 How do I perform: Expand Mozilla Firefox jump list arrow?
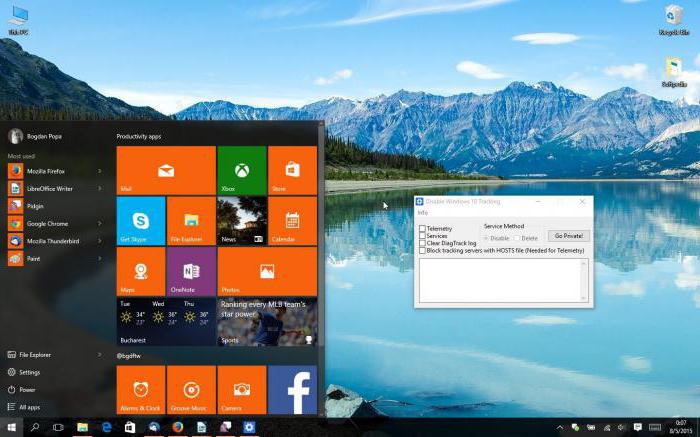pos(100,171)
